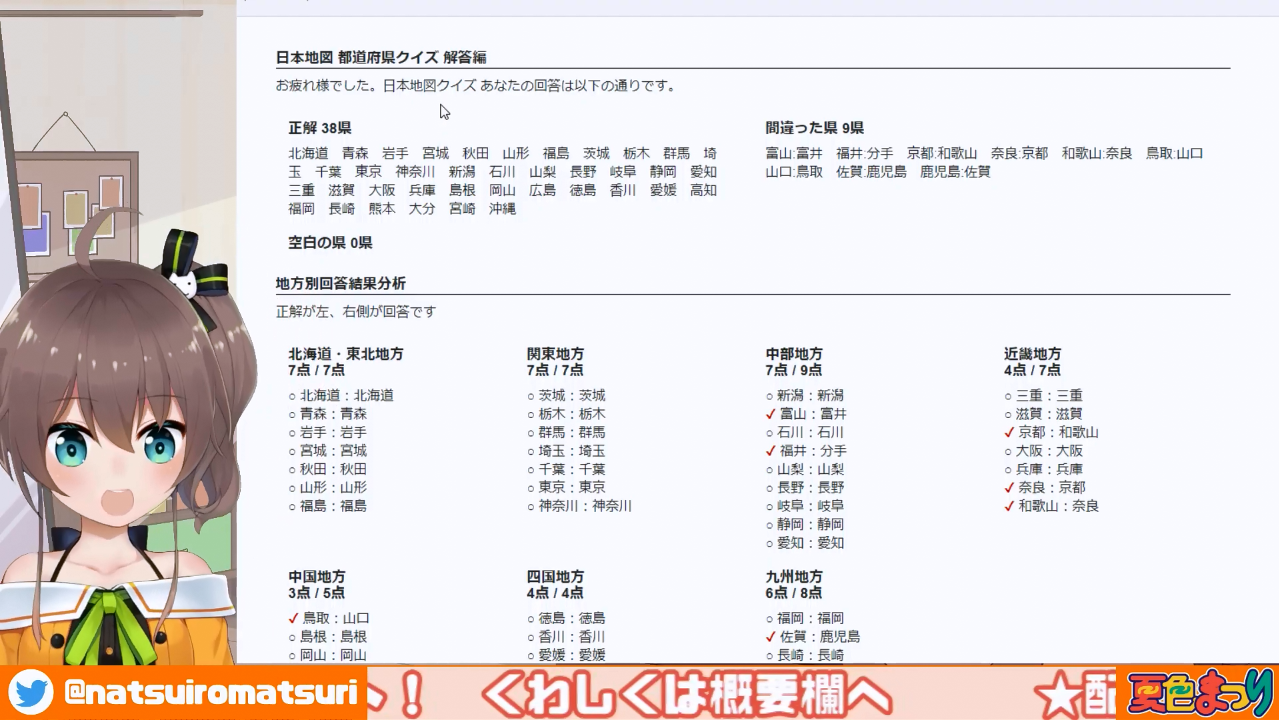Click the 4点 / 7点 score under 近畿地方
This screenshot has width=1279, height=720.
click(x=1033, y=371)
